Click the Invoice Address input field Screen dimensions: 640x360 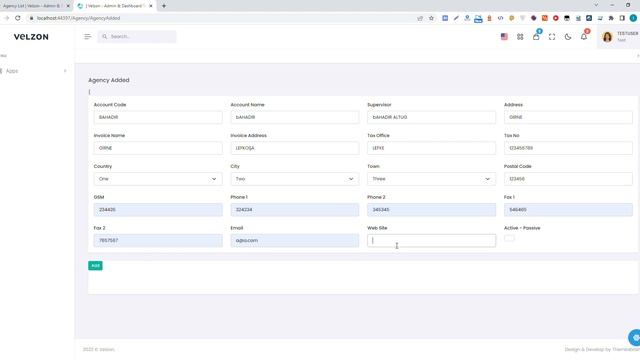click(295, 148)
